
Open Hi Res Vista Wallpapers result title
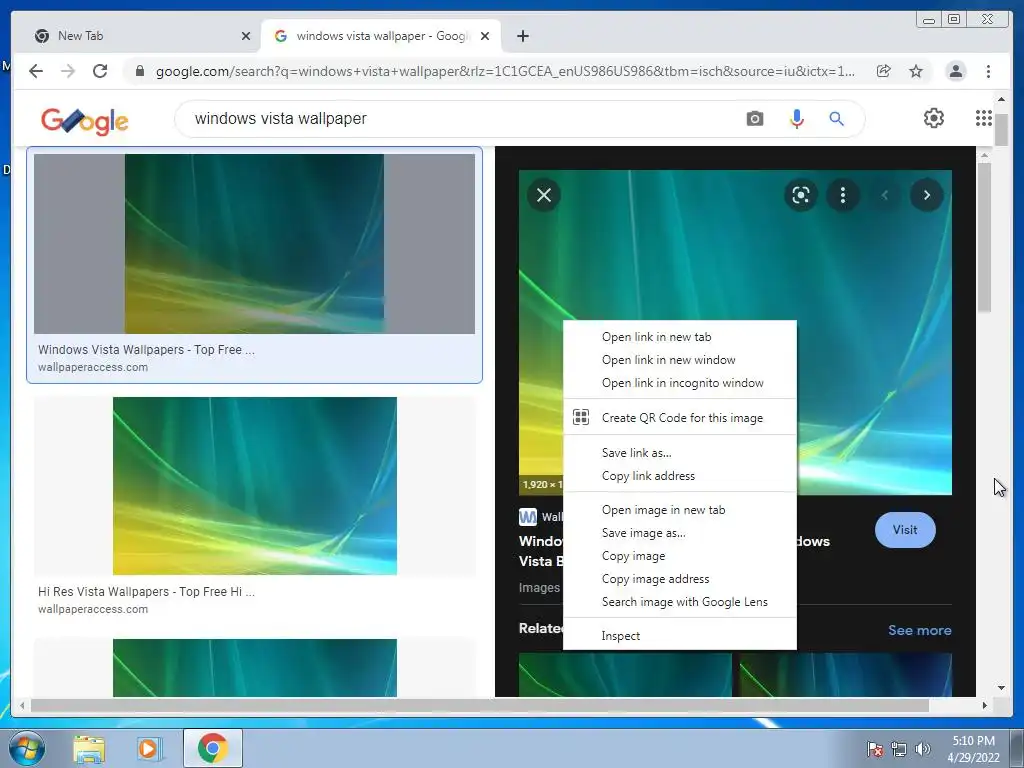(x=146, y=592)
